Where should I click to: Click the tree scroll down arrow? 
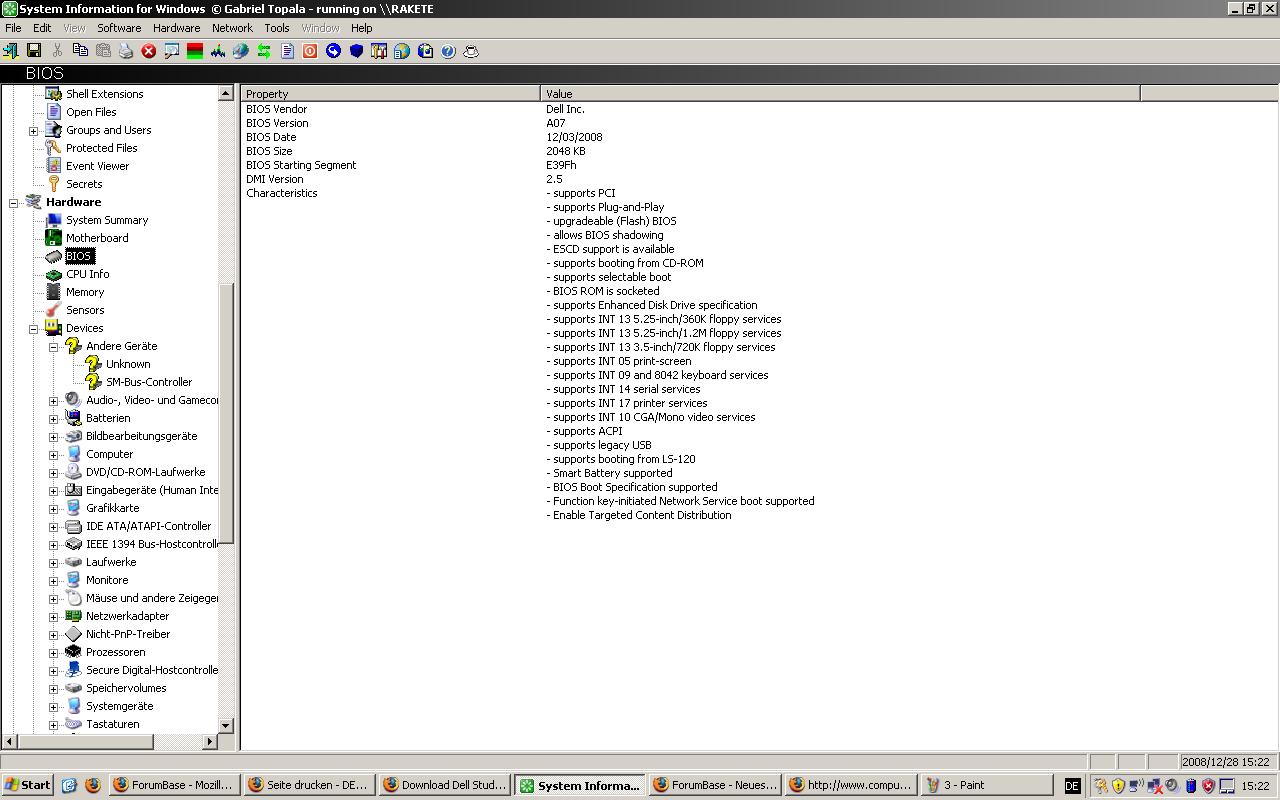225,726
